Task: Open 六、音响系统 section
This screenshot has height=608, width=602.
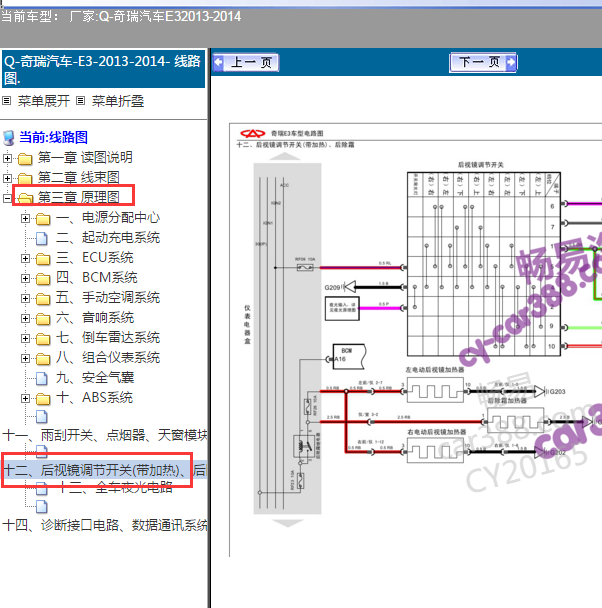Action: 95,318
